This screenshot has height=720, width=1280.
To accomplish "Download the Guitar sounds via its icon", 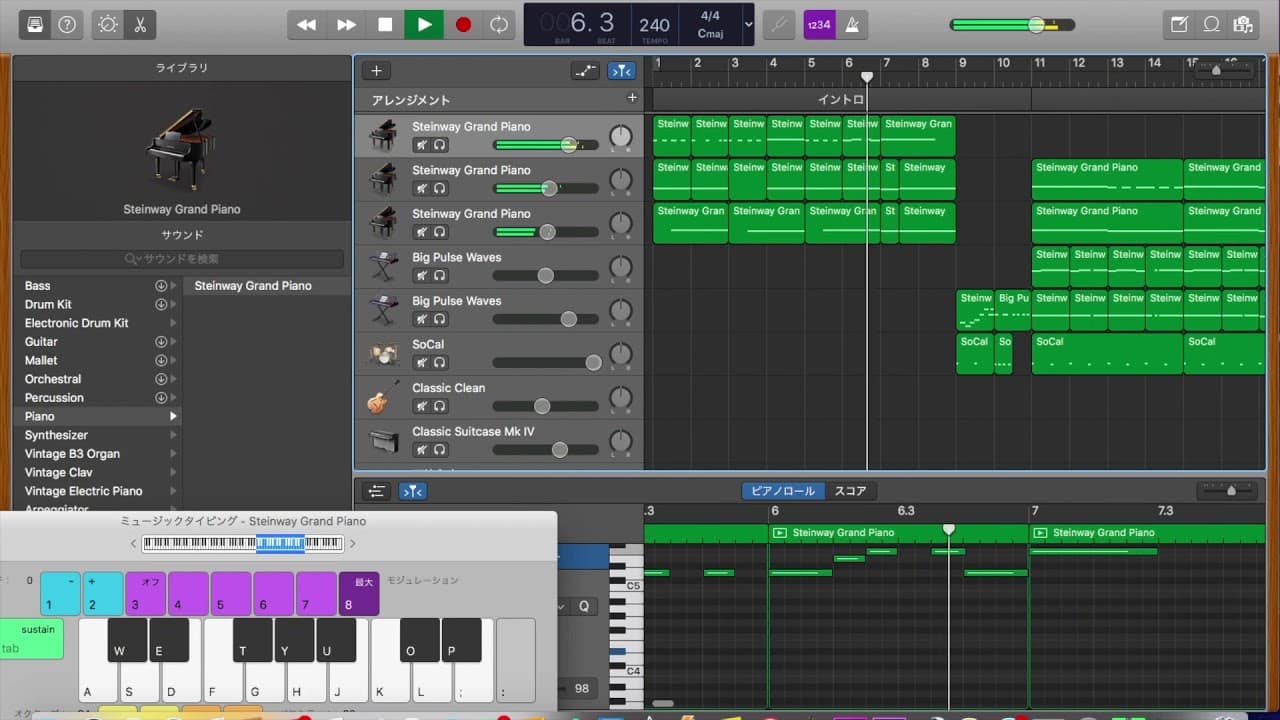I will (161, 342).
